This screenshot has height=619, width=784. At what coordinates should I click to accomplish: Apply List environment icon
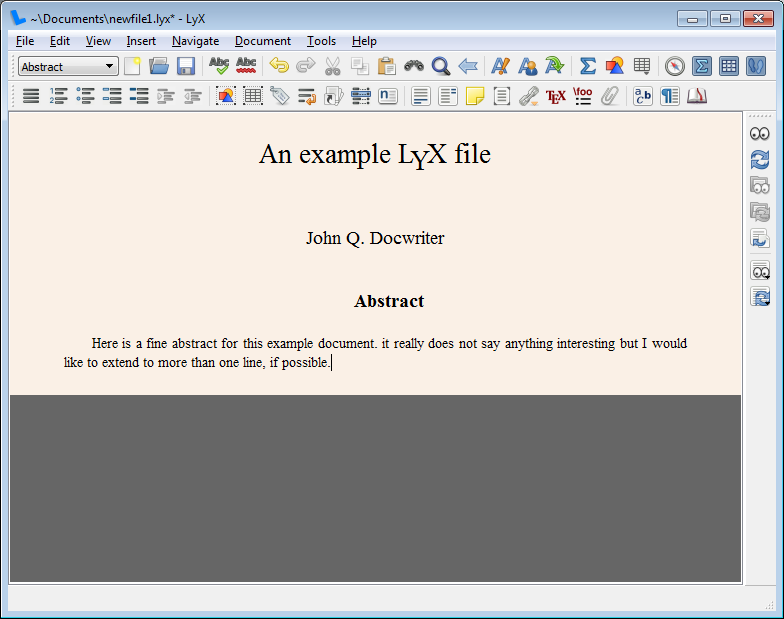112,96
